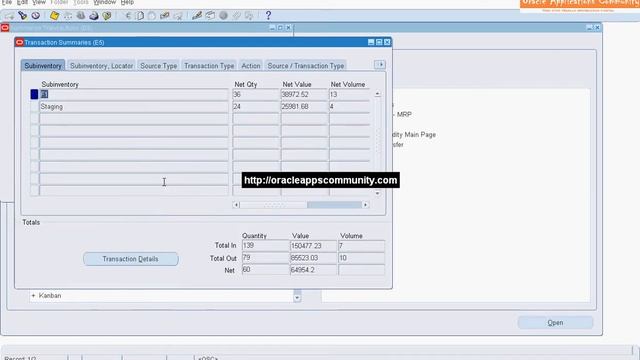Image resolution: width=640 pixels, height=360 pixels.
Task: Click the Folder Tools toolbar icon
Action: click(249, 16)
